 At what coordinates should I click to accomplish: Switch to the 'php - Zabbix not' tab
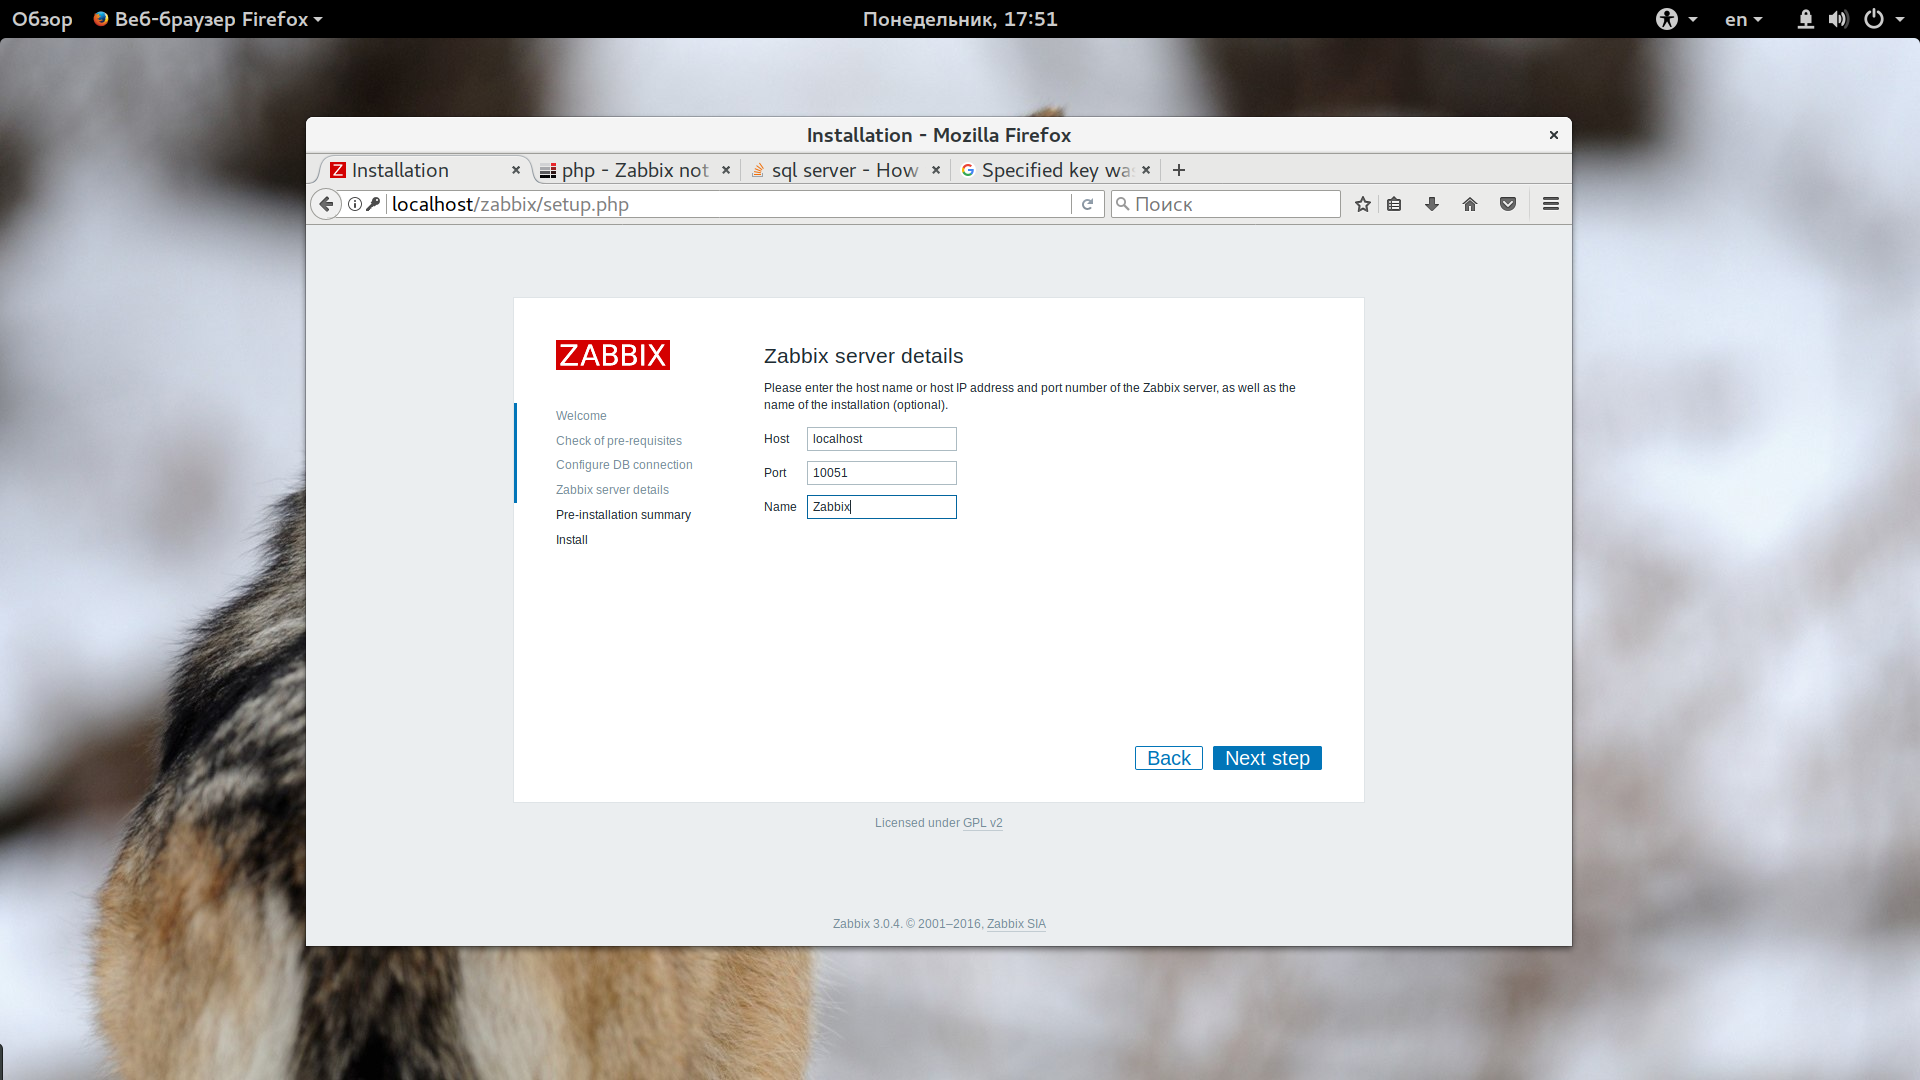634,170
